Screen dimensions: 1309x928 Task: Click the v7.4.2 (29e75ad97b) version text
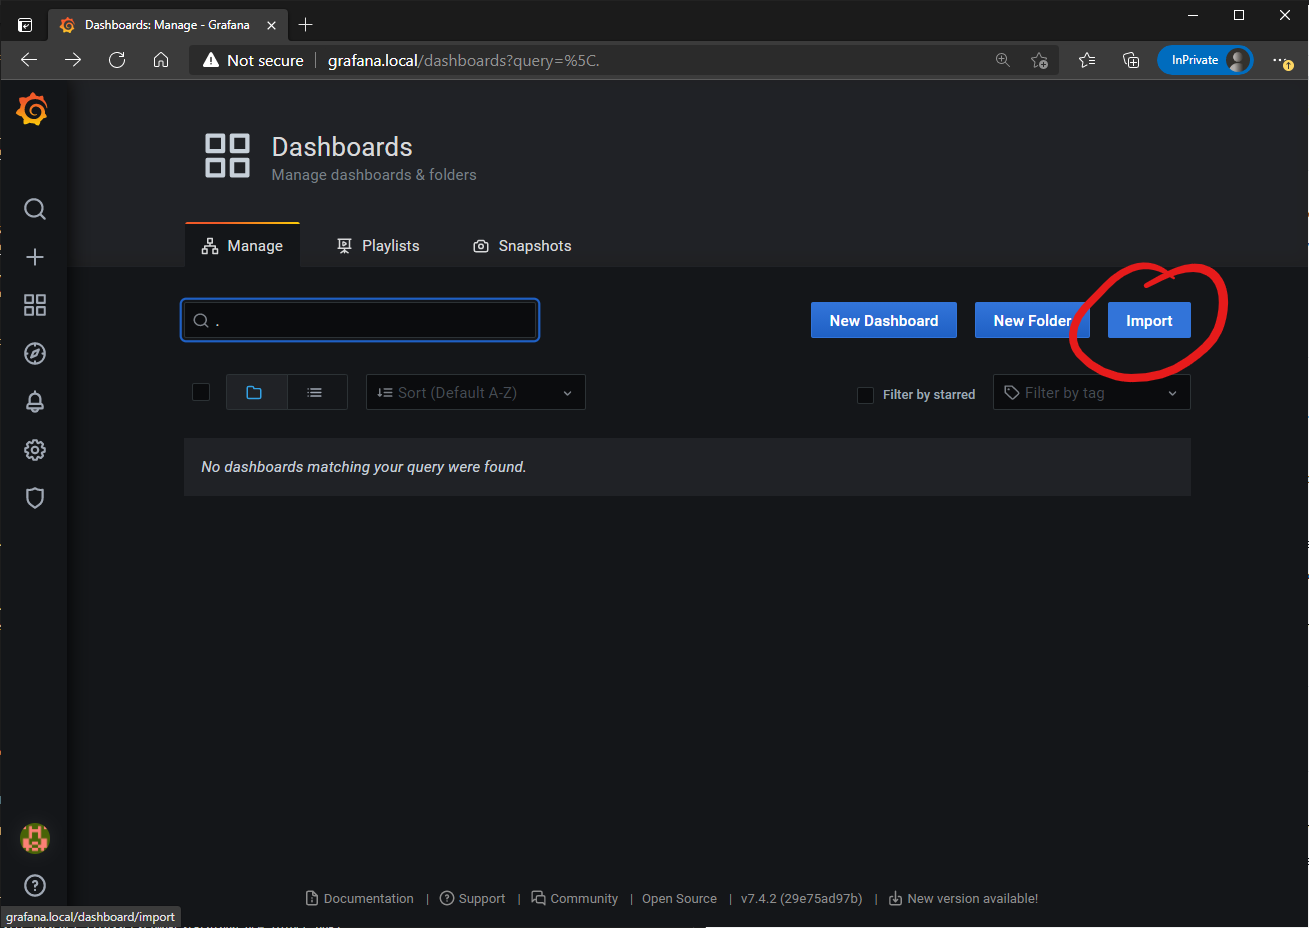pos(801,898)
